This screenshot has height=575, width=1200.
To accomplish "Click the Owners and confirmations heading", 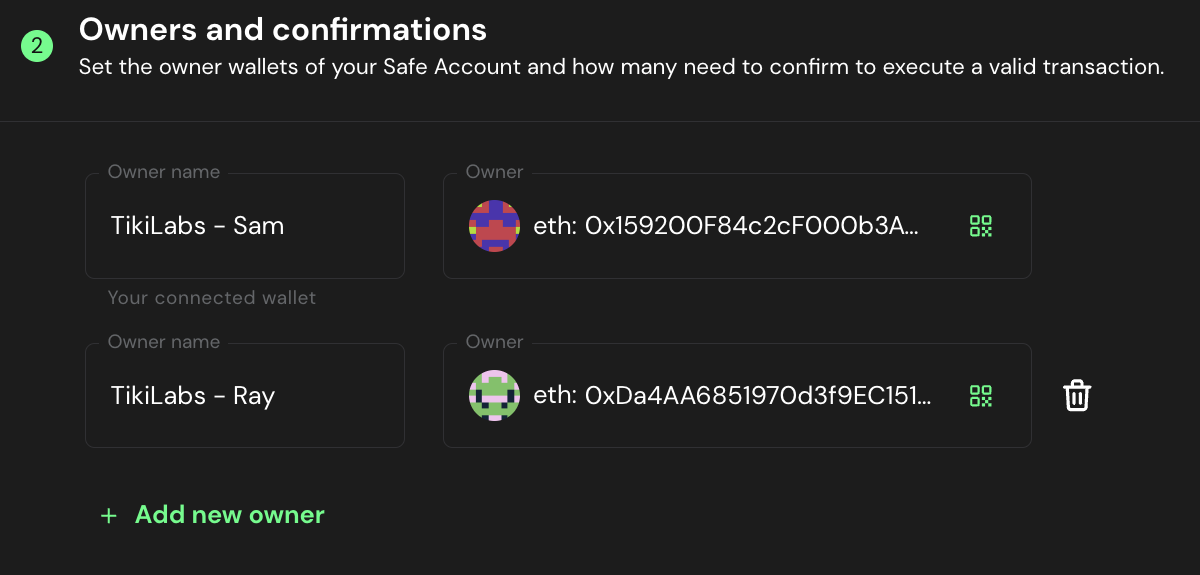I will point(283,30).
